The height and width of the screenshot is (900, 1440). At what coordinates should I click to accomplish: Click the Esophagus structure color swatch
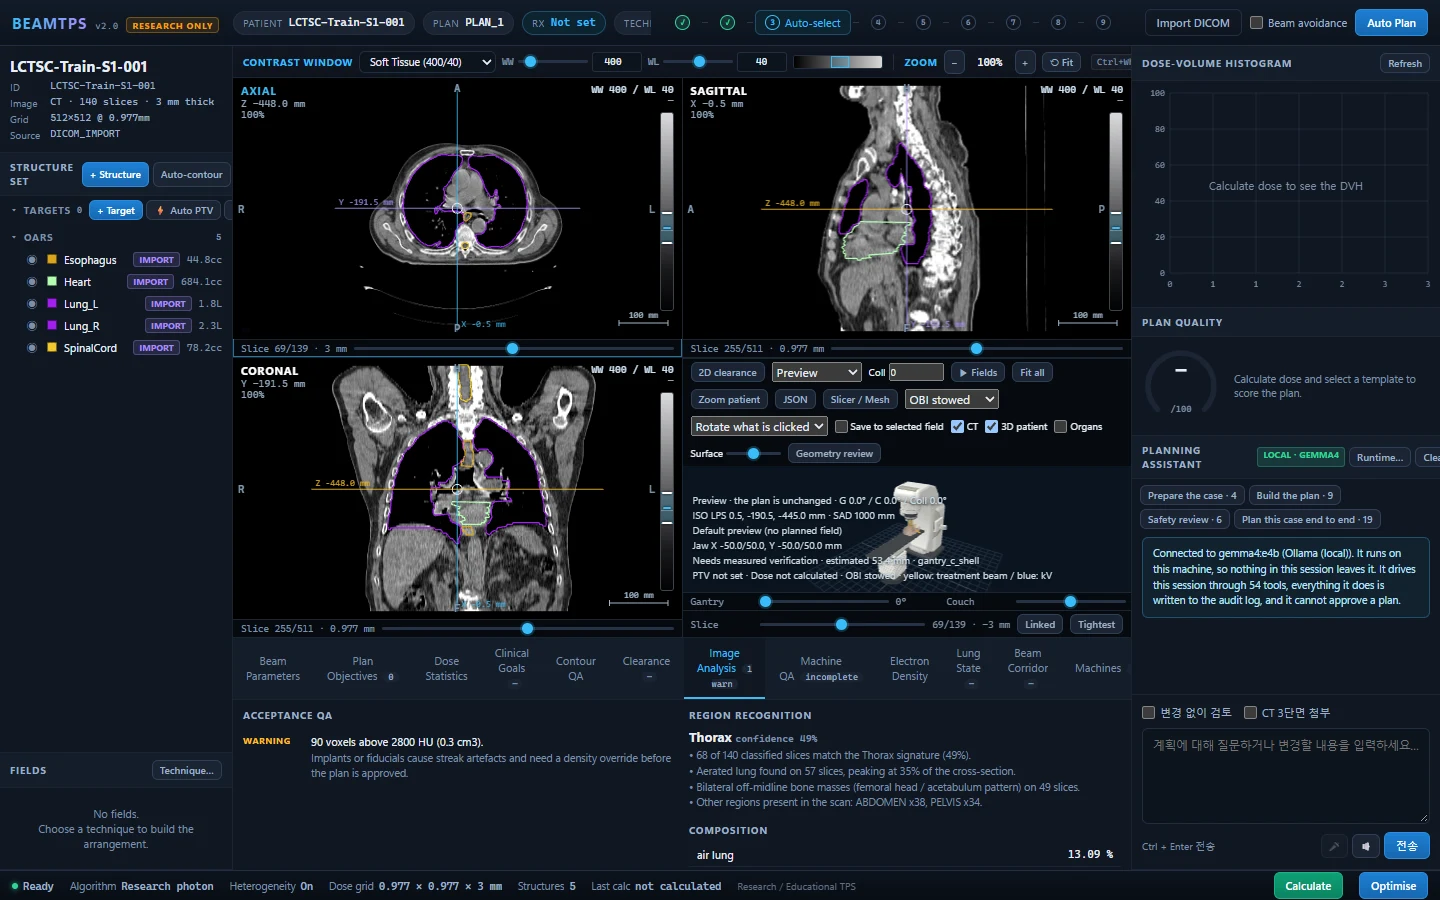52,260
